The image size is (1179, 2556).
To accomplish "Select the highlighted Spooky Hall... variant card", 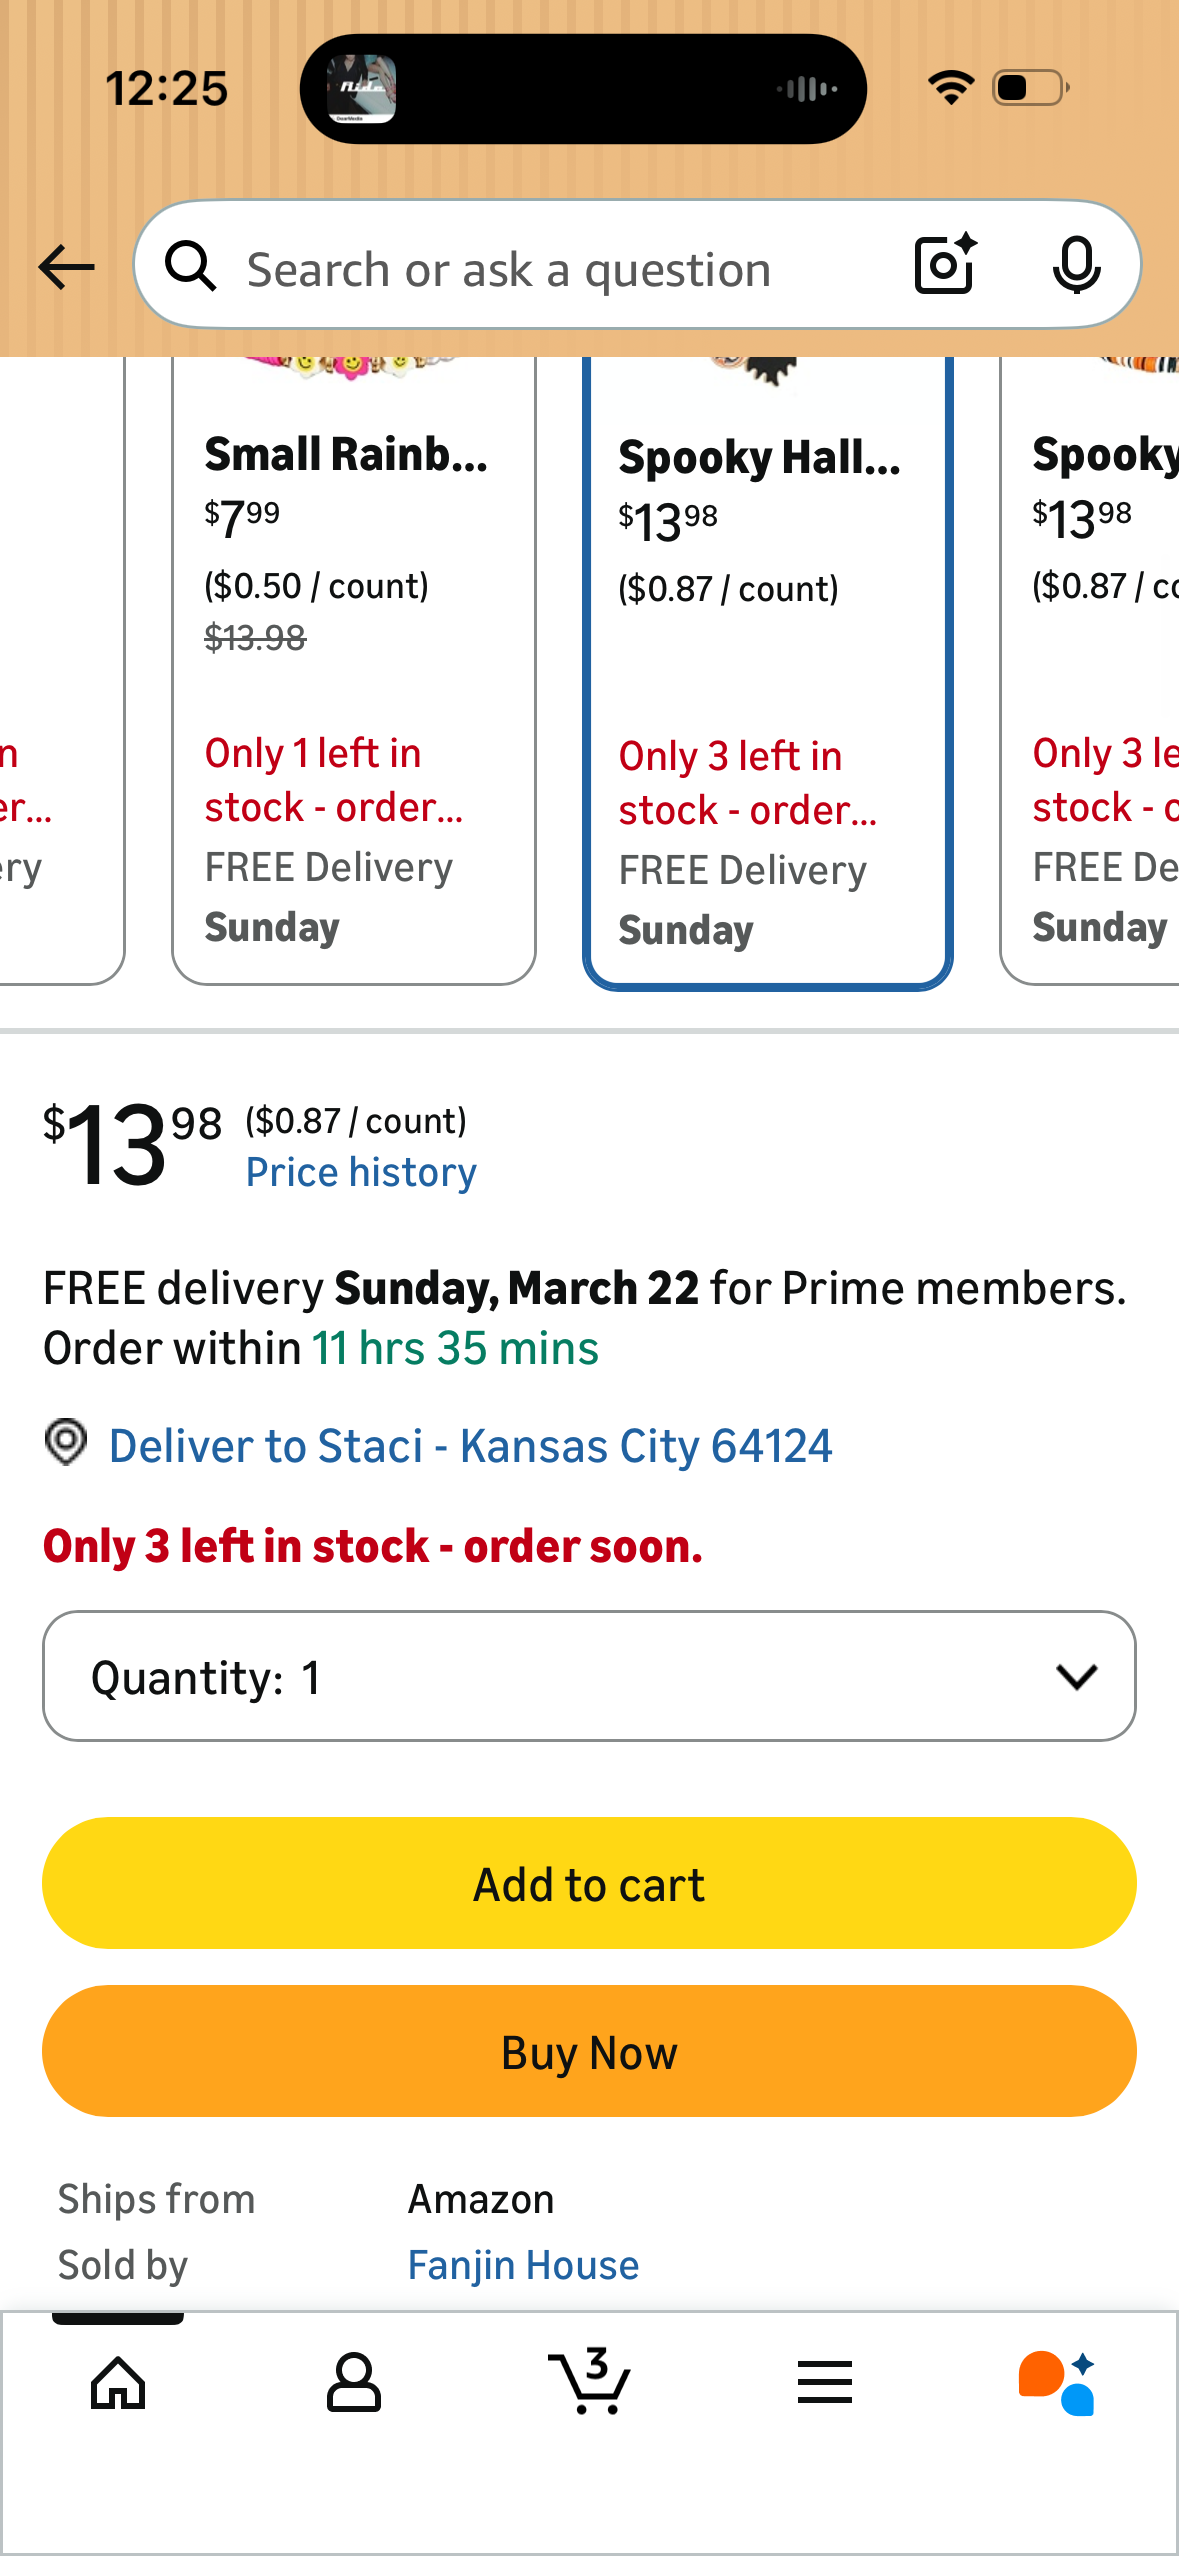I will point(768,672).
